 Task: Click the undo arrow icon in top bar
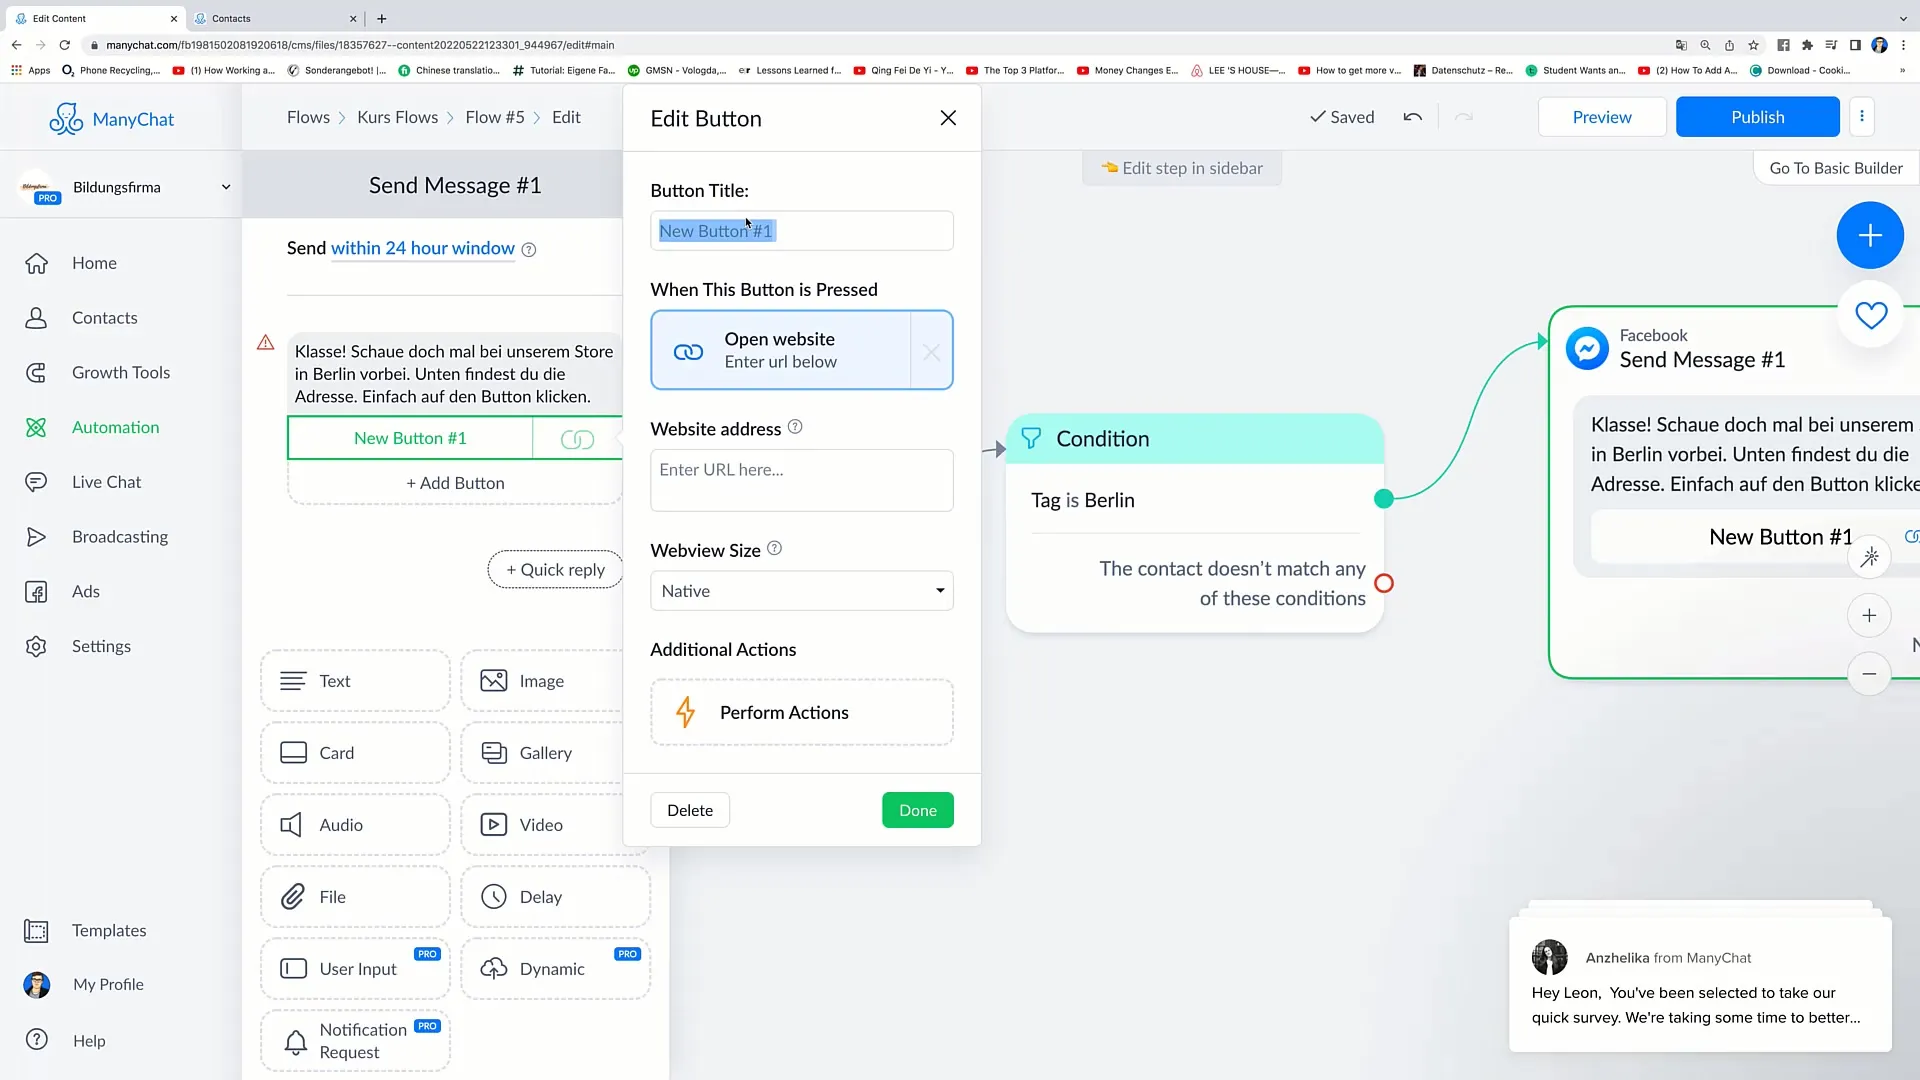(x=1412, y=117)
